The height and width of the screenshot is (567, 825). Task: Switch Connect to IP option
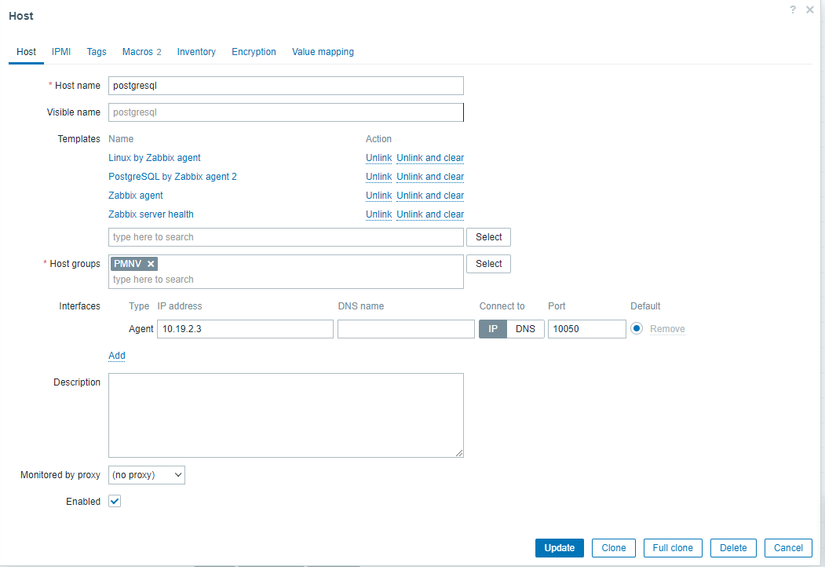coord(493,329)
